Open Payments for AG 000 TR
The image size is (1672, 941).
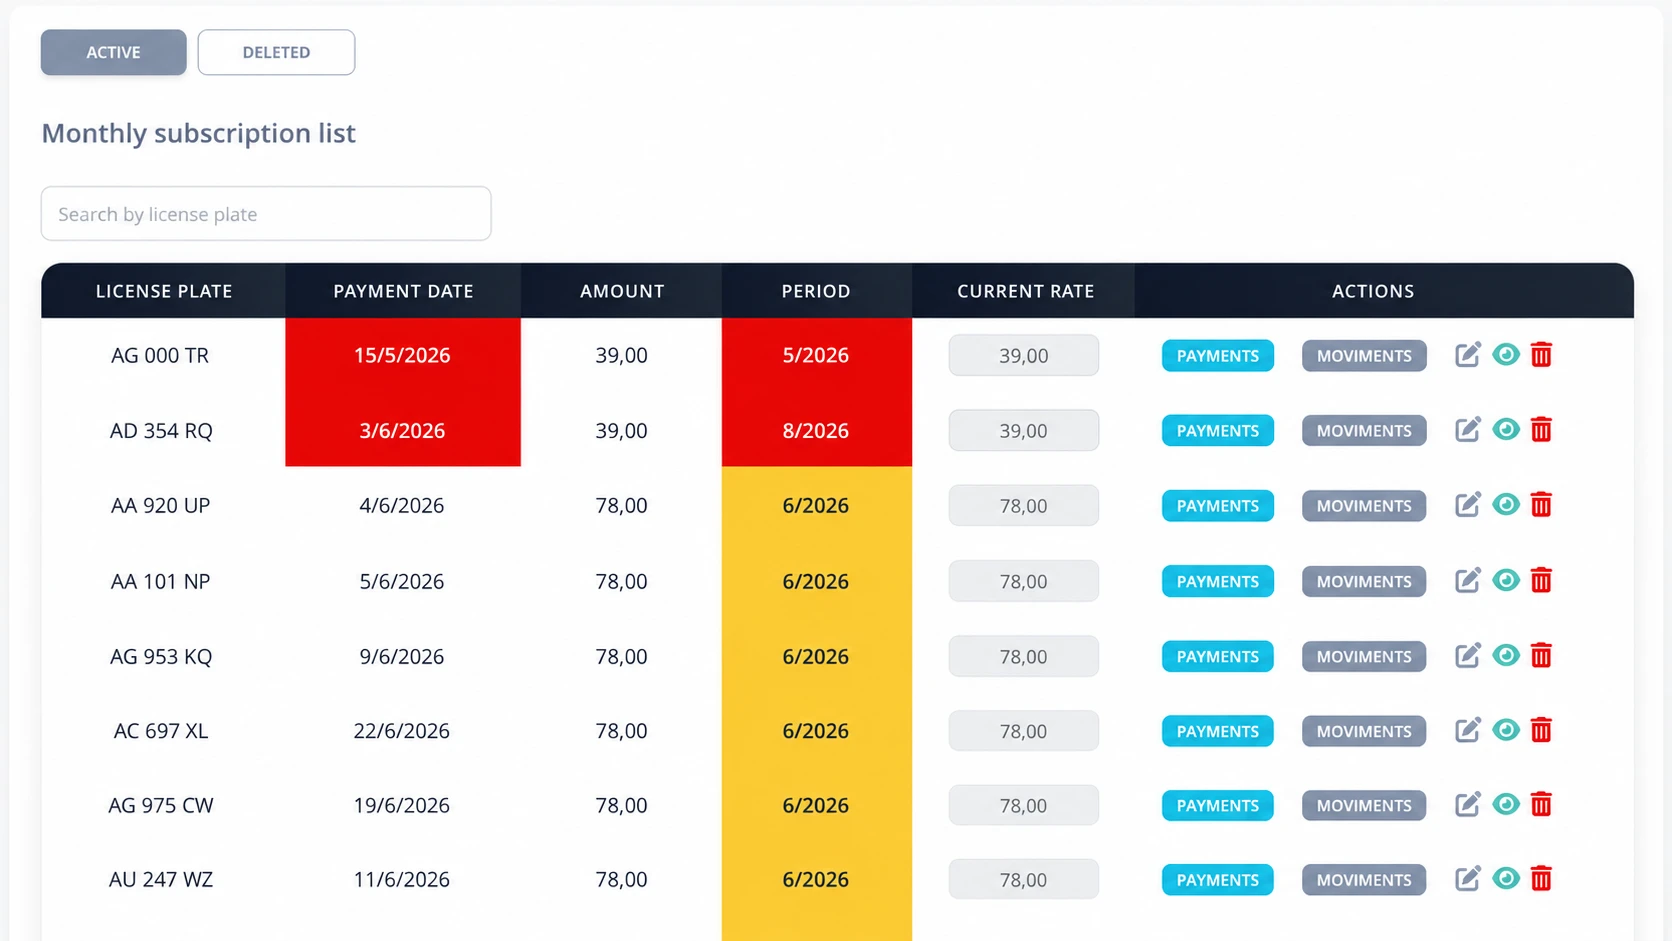(1217, 356)
